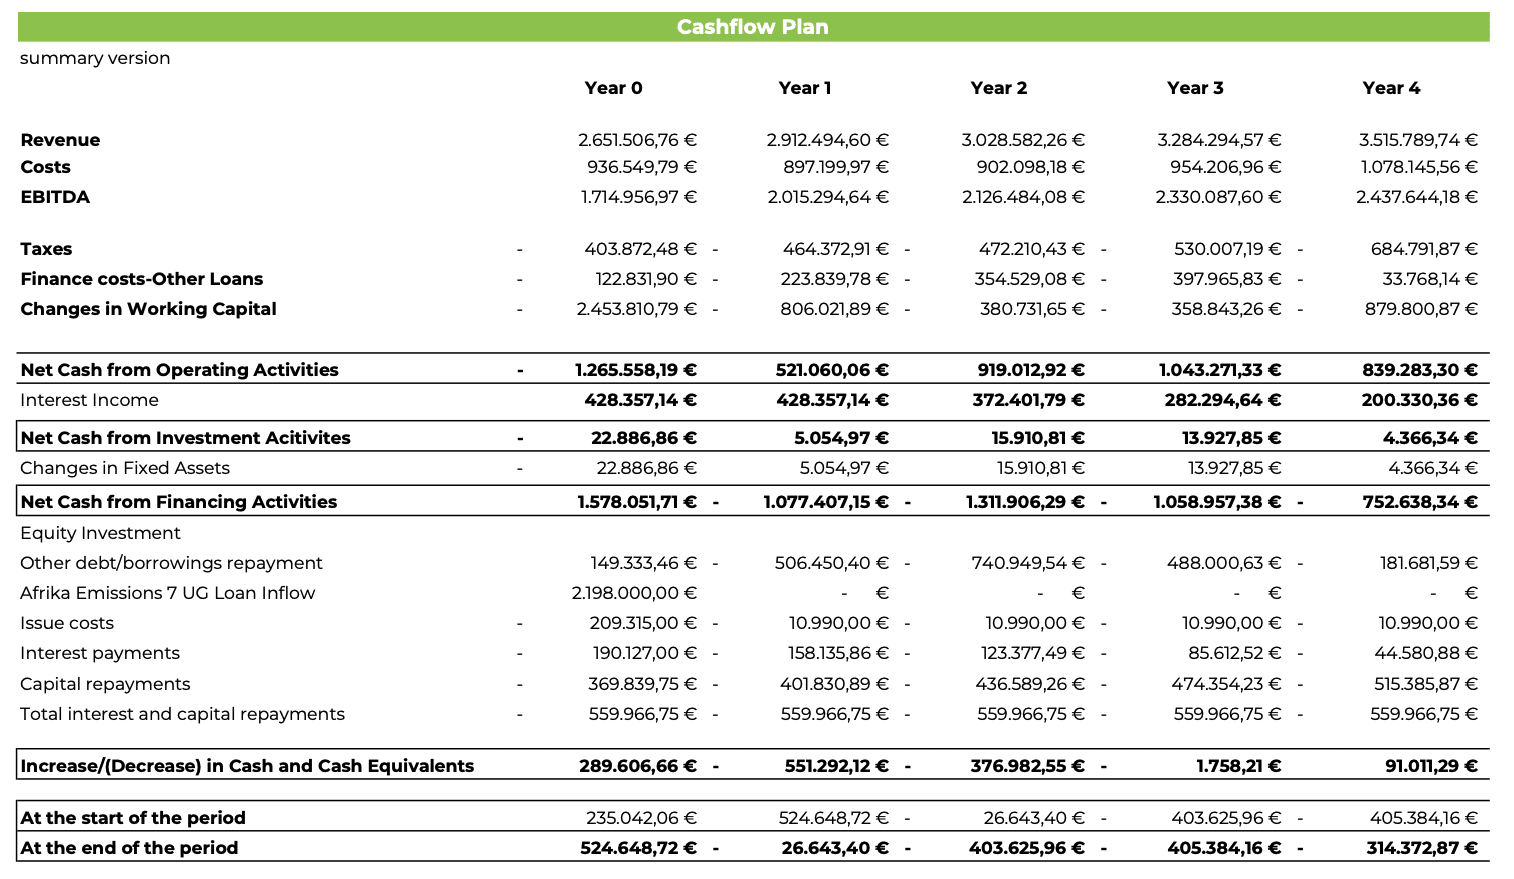Click the Year 4 column header
1514x879 pixels.
[x=1391, y=88]
